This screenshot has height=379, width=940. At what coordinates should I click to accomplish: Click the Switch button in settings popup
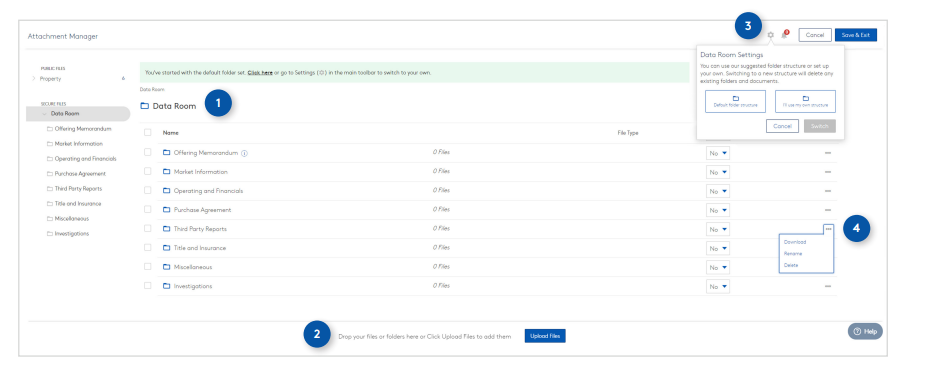tap(820, 126)
